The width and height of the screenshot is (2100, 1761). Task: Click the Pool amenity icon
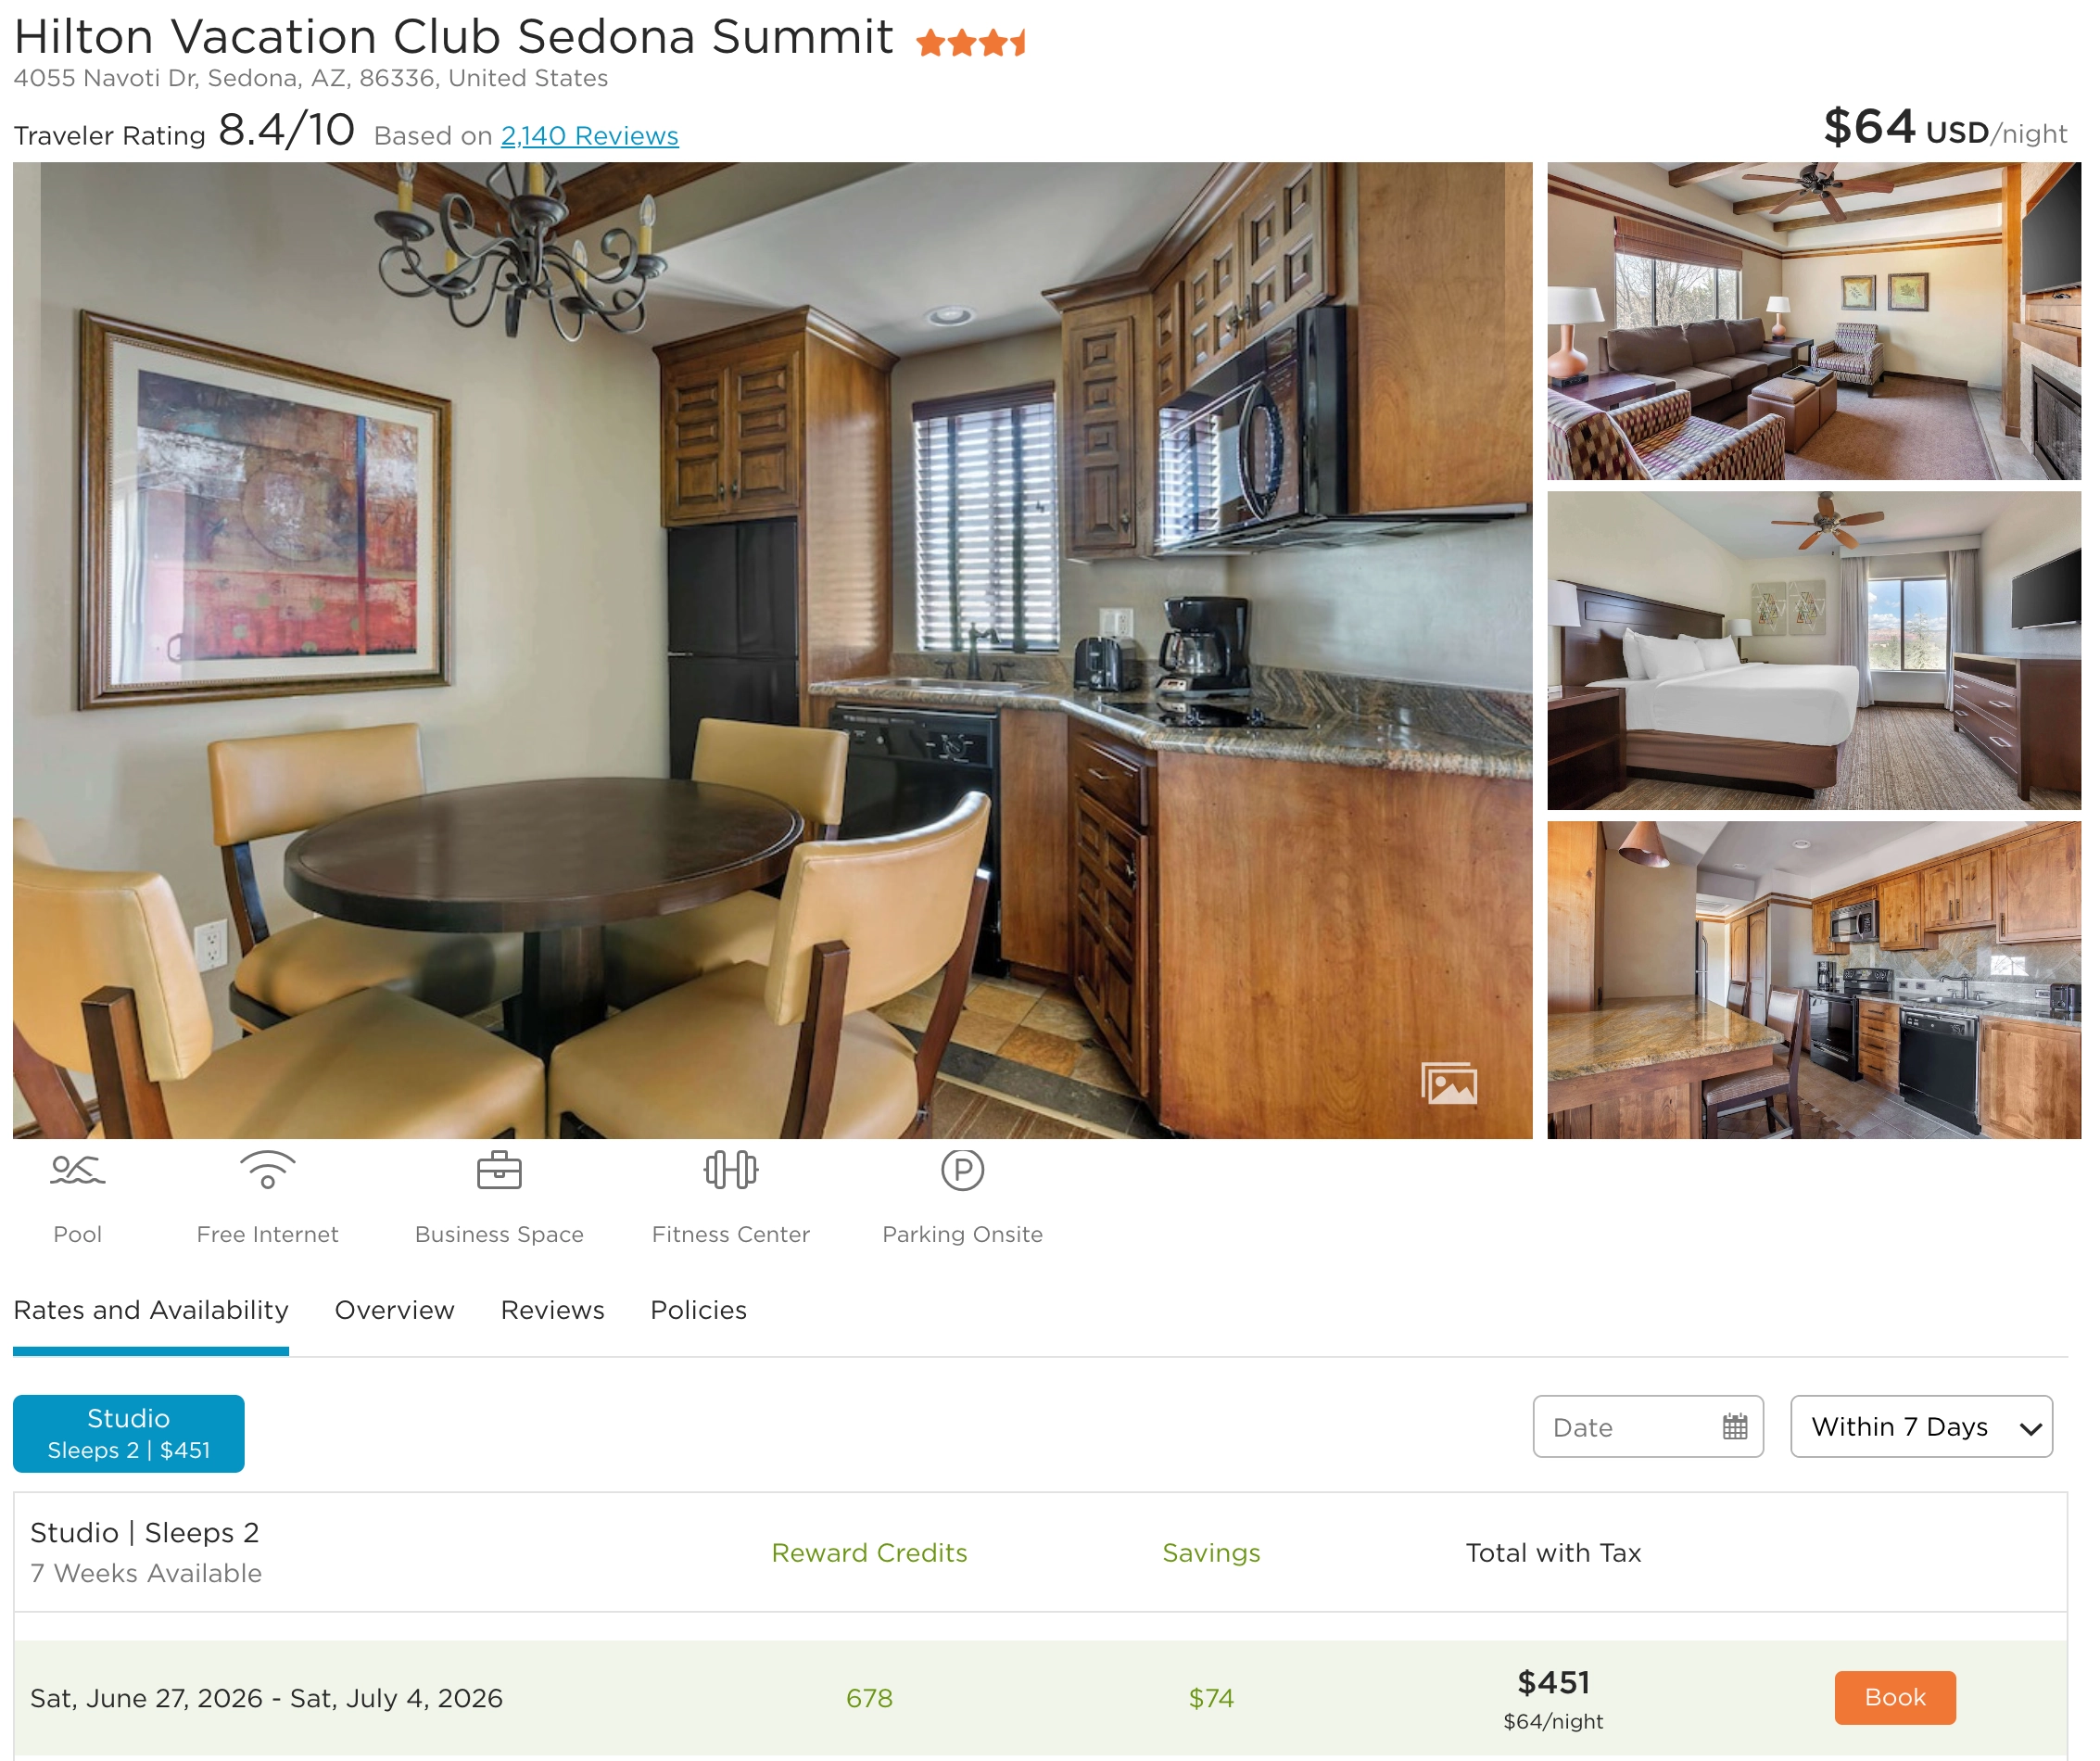pos(77,1171)
